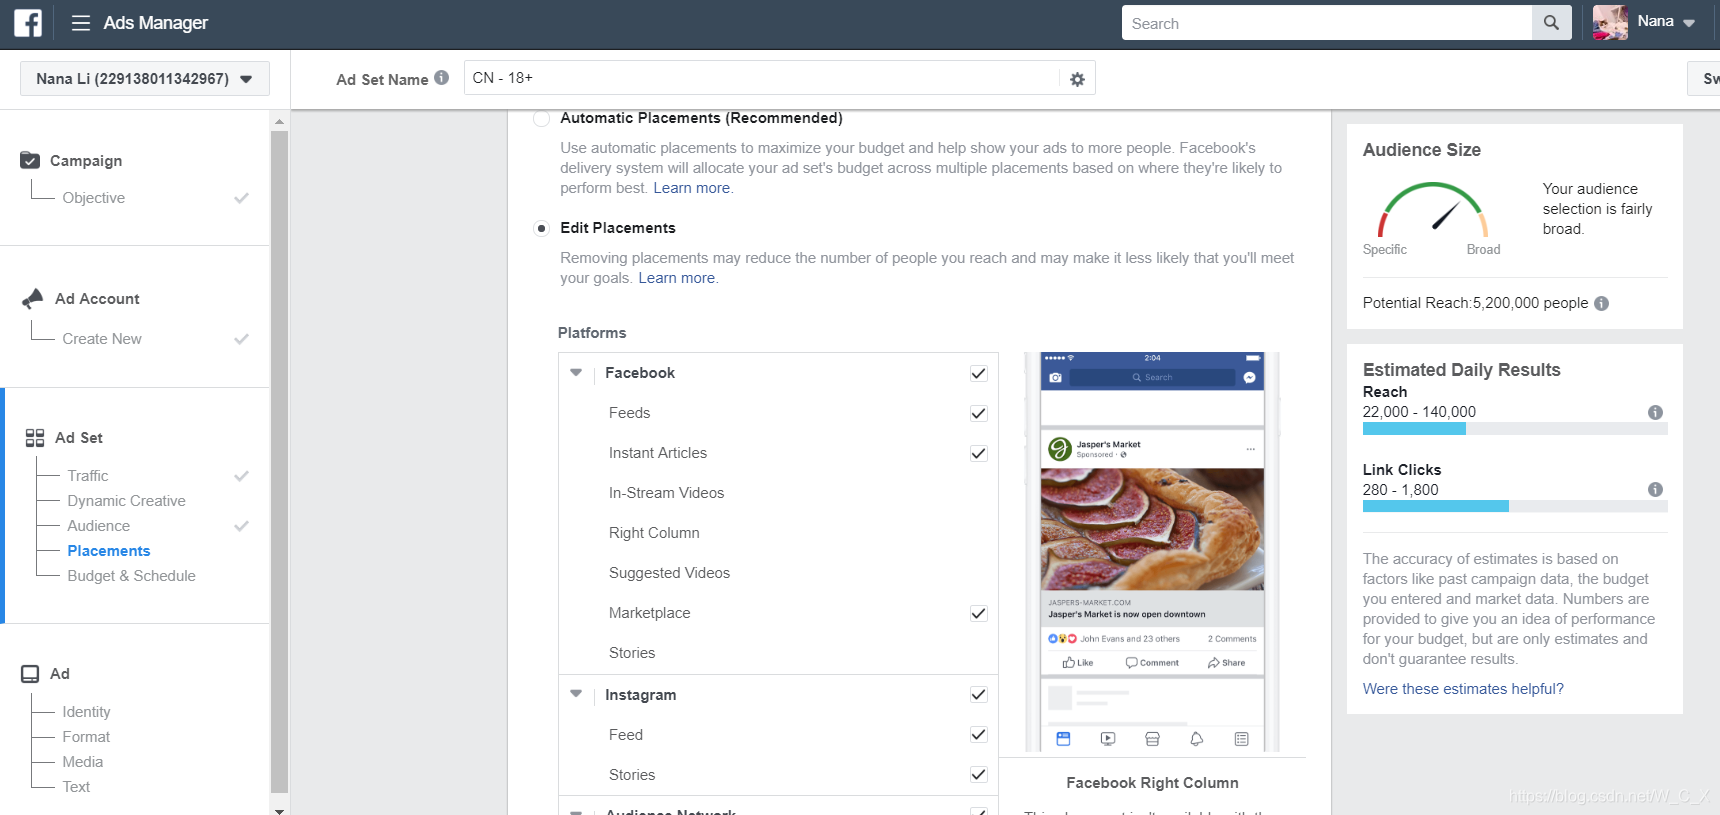Screen dimensions: 1720x815
Task: Click the Ad Set Name text field
Action: pos(761,78)
